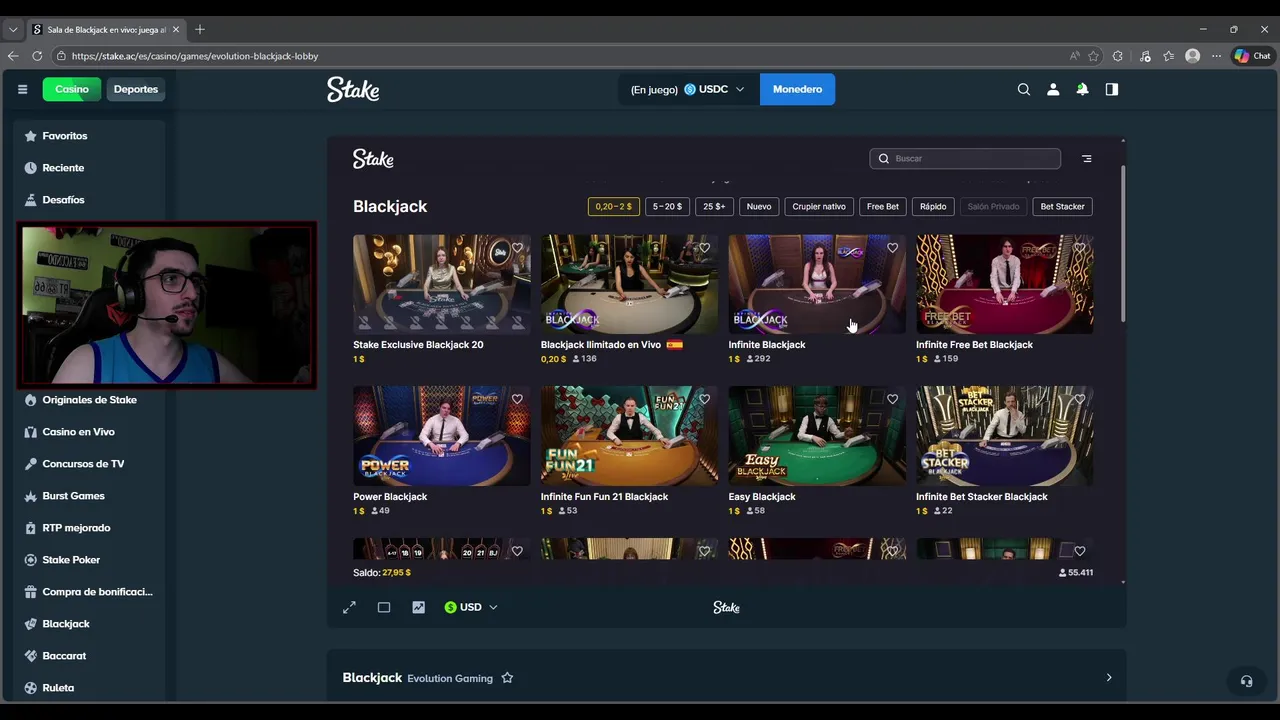Expand Blackjack Evolution Gaming section arrow

point(1108,678)
